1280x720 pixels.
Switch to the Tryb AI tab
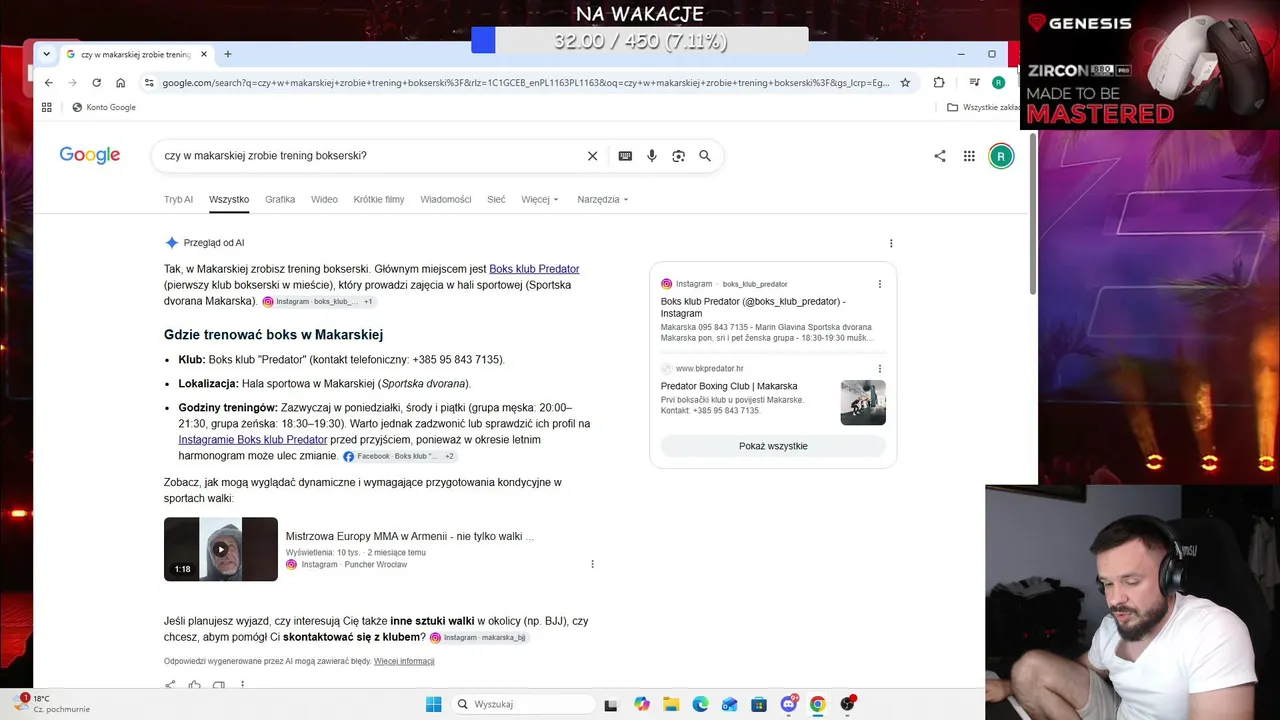(178, 199)
